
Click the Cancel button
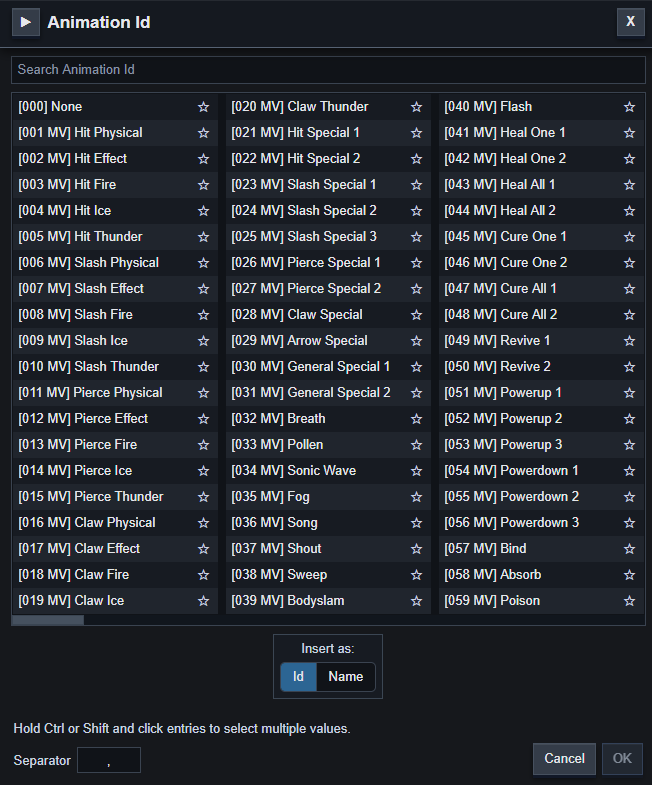click(x=564, y=758)
